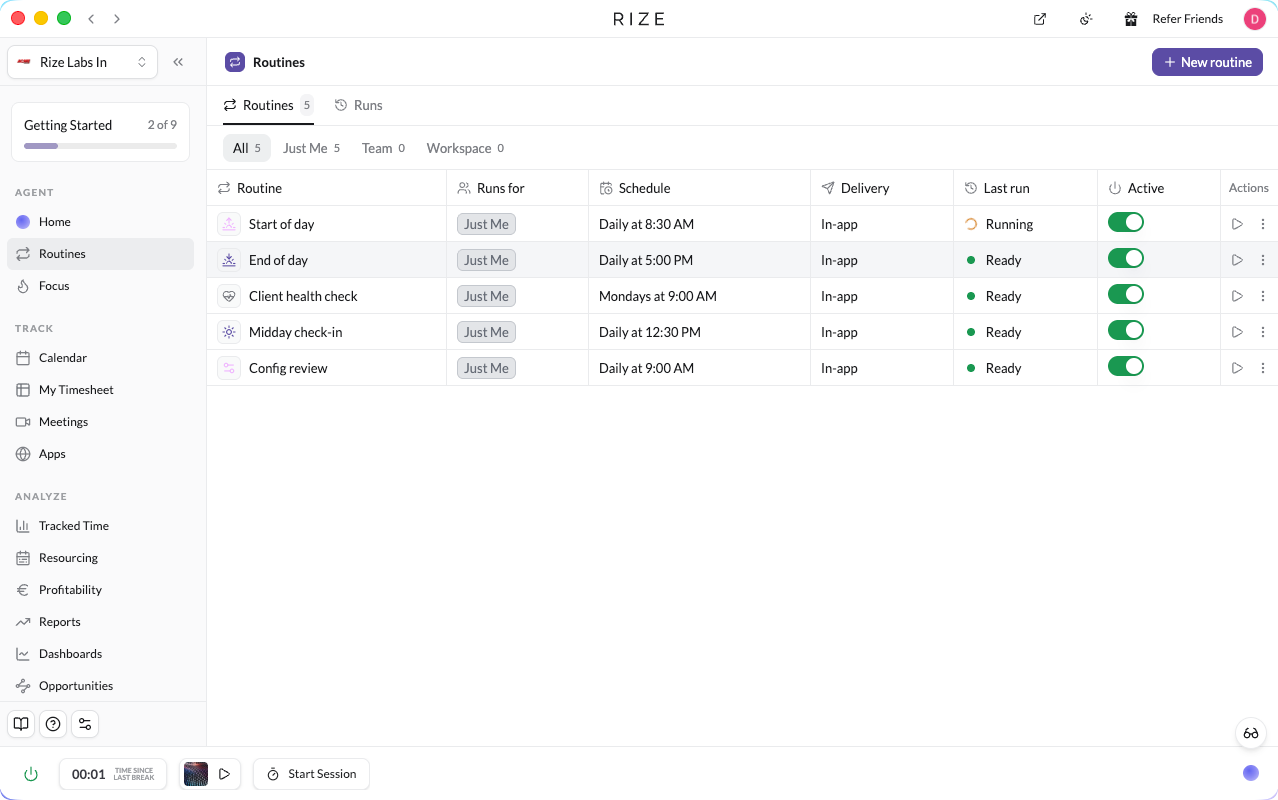Open Calendar in the sidebar
1278x800 pixels.
pos(100,358)
